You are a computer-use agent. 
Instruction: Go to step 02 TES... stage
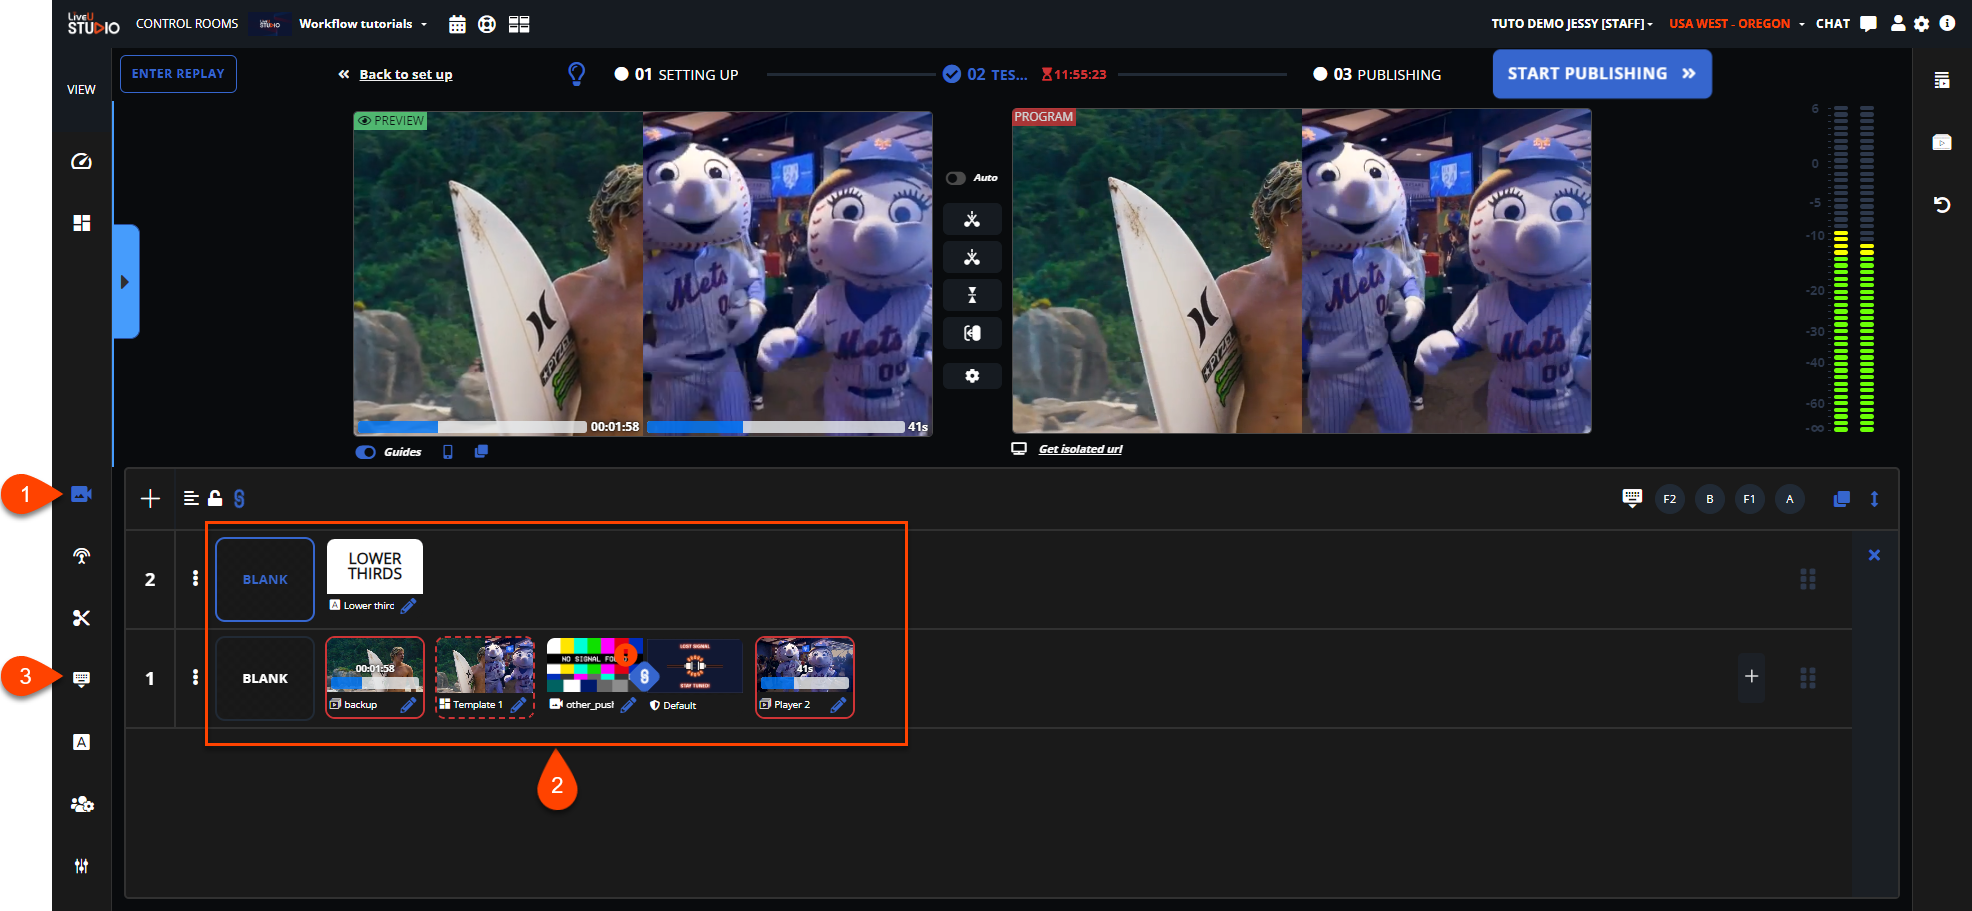985,74
